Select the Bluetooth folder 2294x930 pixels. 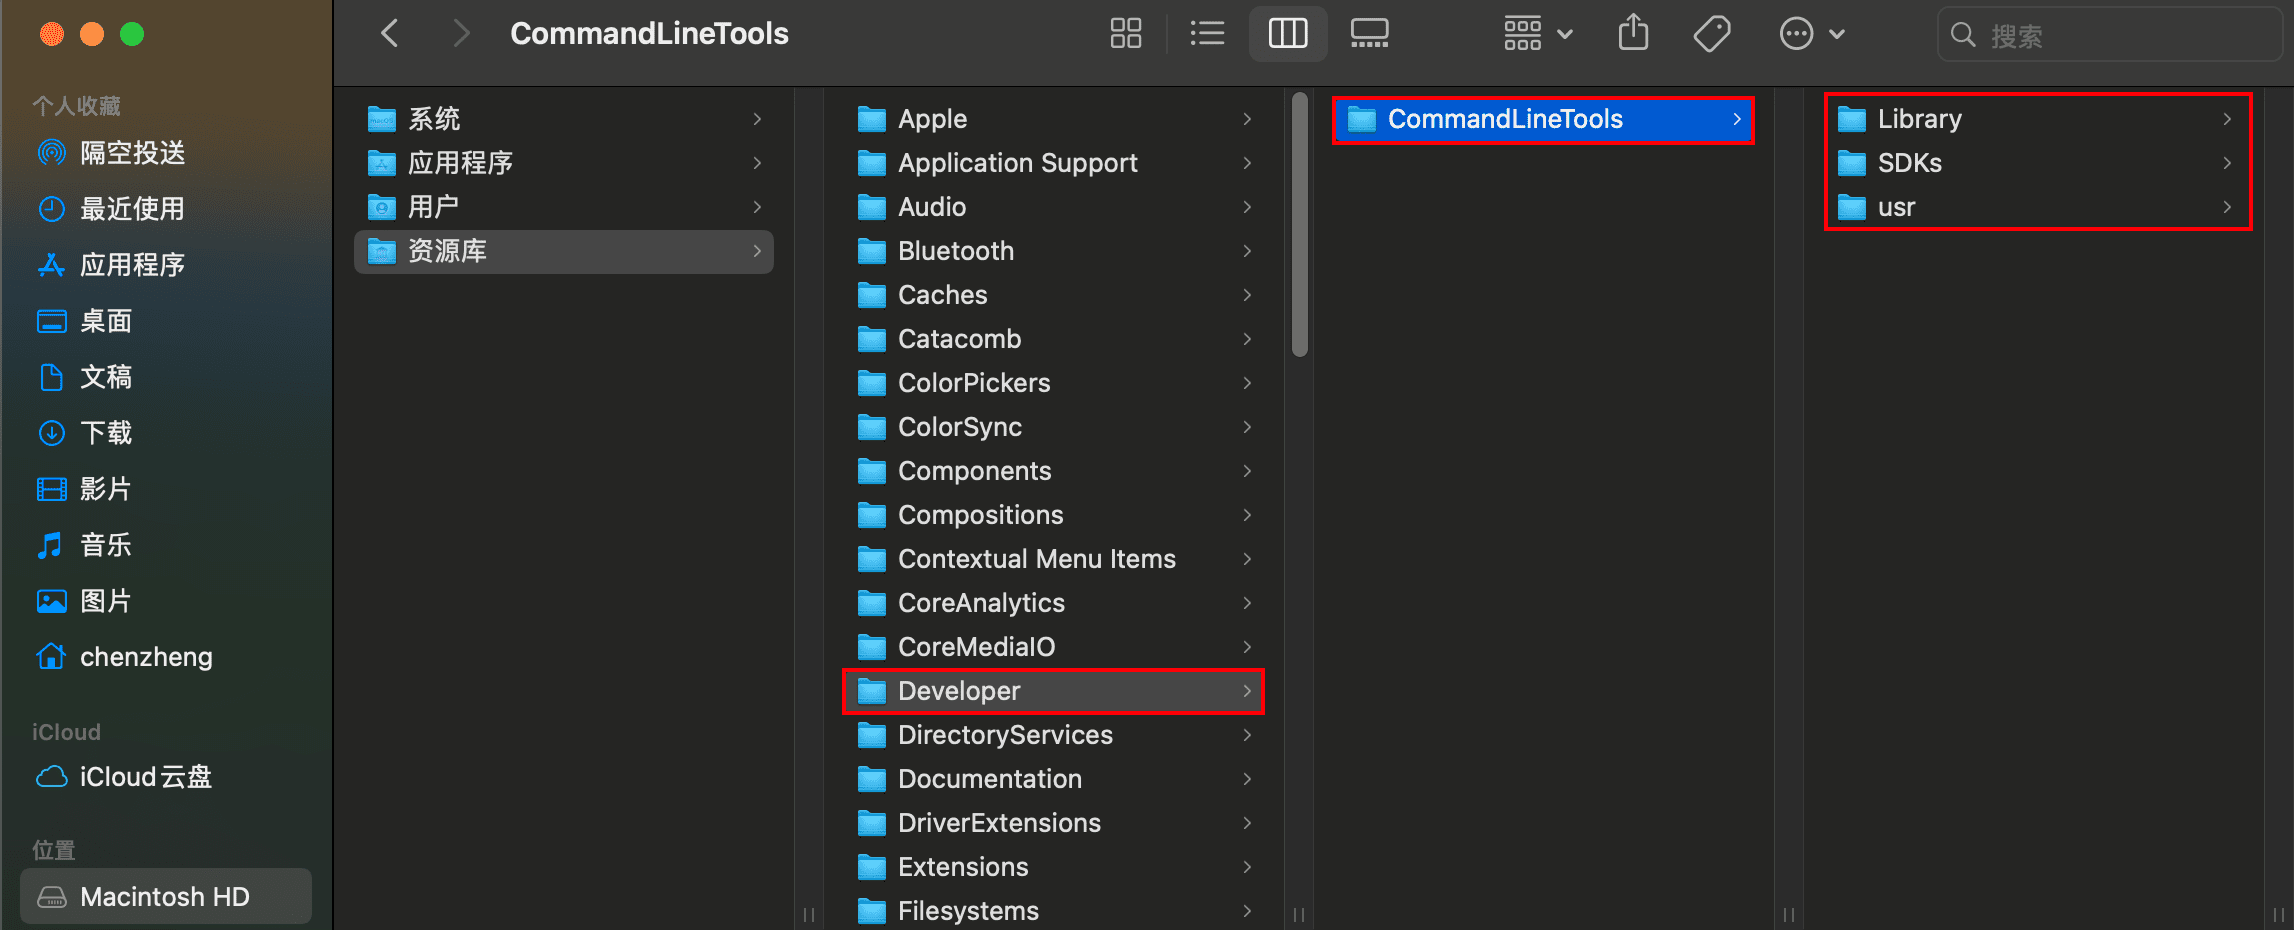pyautogui.click(x=1054, y=251)
